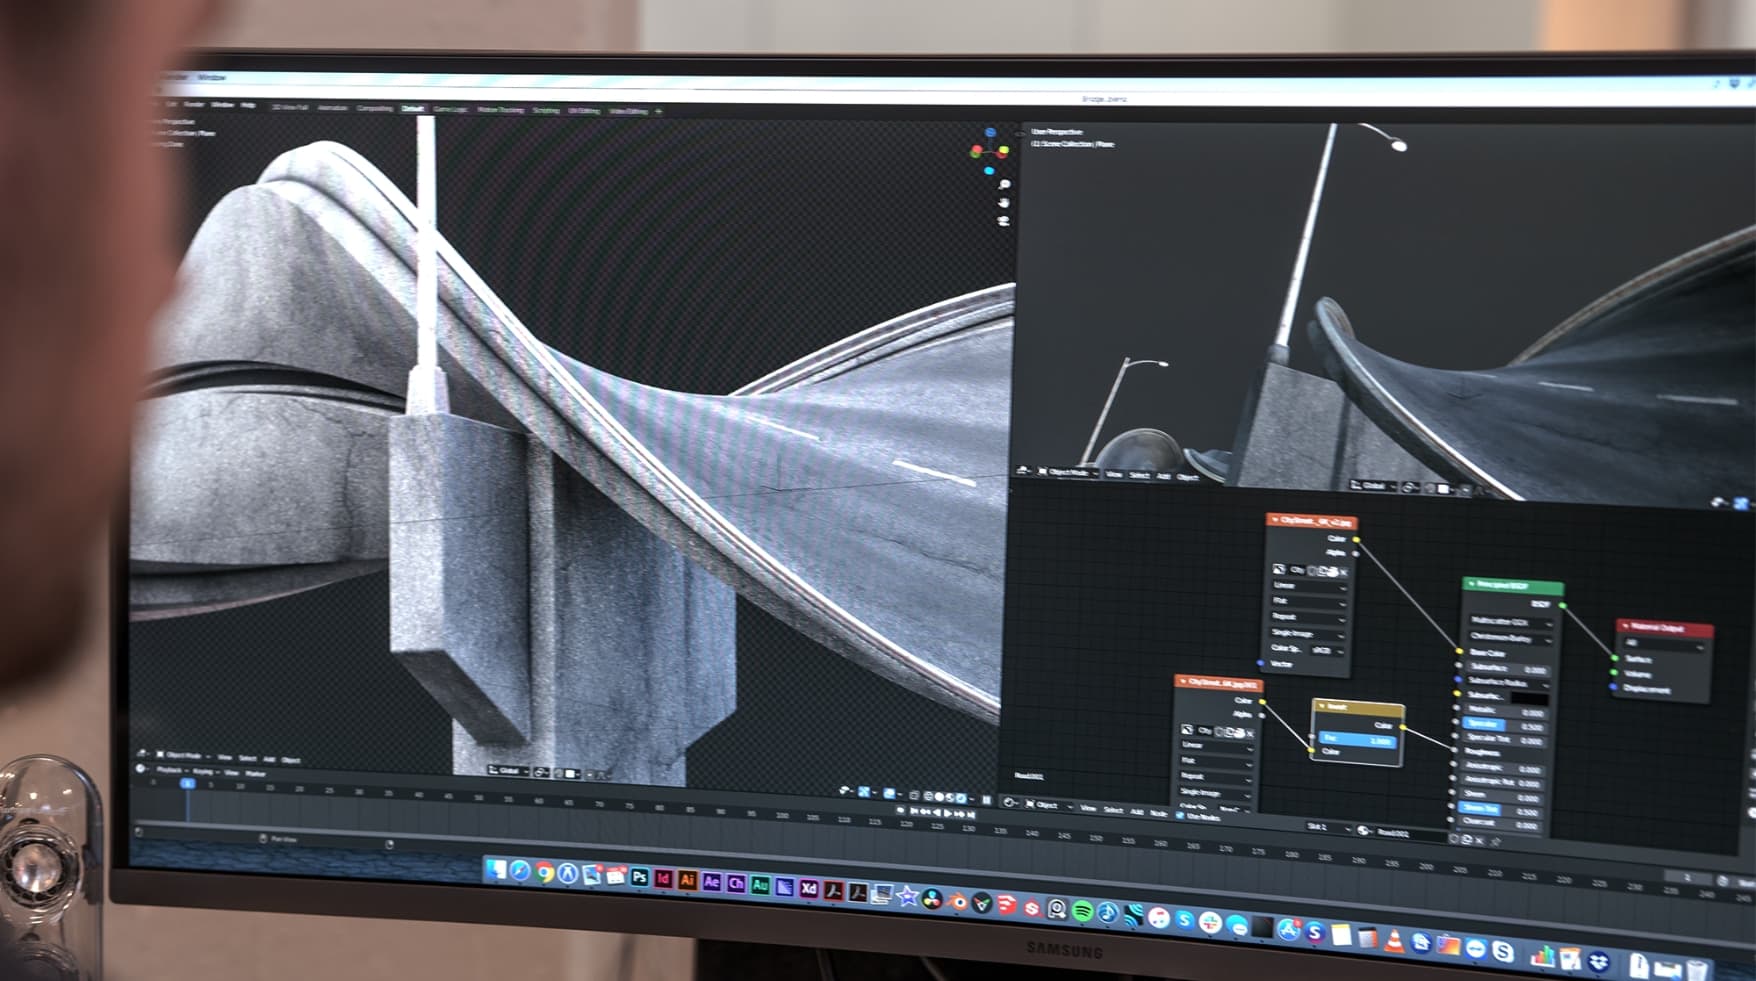Open Illustrator from the dock
This screenshot has width=1756, height=981.
(x=687, y=880)
